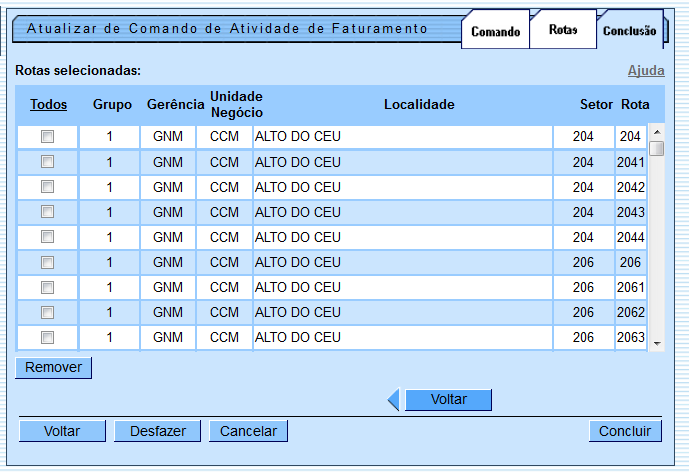The width and height of the screenshot is (689, 472).
Task: Open the Rotas tab
Action: [563, 30]
